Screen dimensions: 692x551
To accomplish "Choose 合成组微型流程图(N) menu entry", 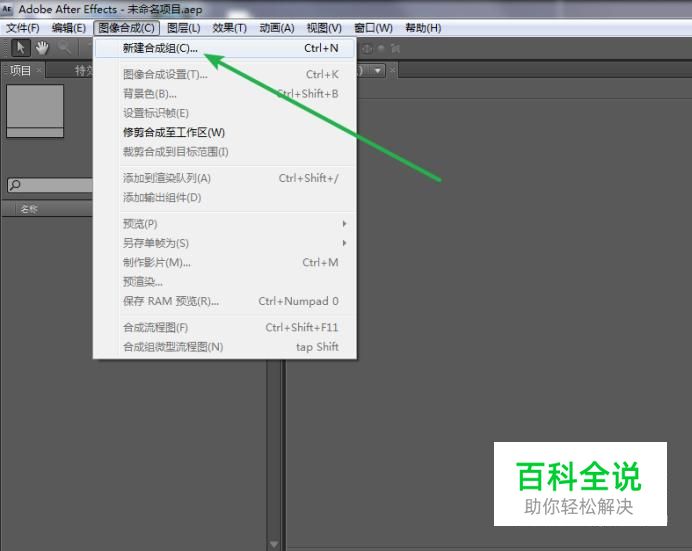I will coord(225,347).
